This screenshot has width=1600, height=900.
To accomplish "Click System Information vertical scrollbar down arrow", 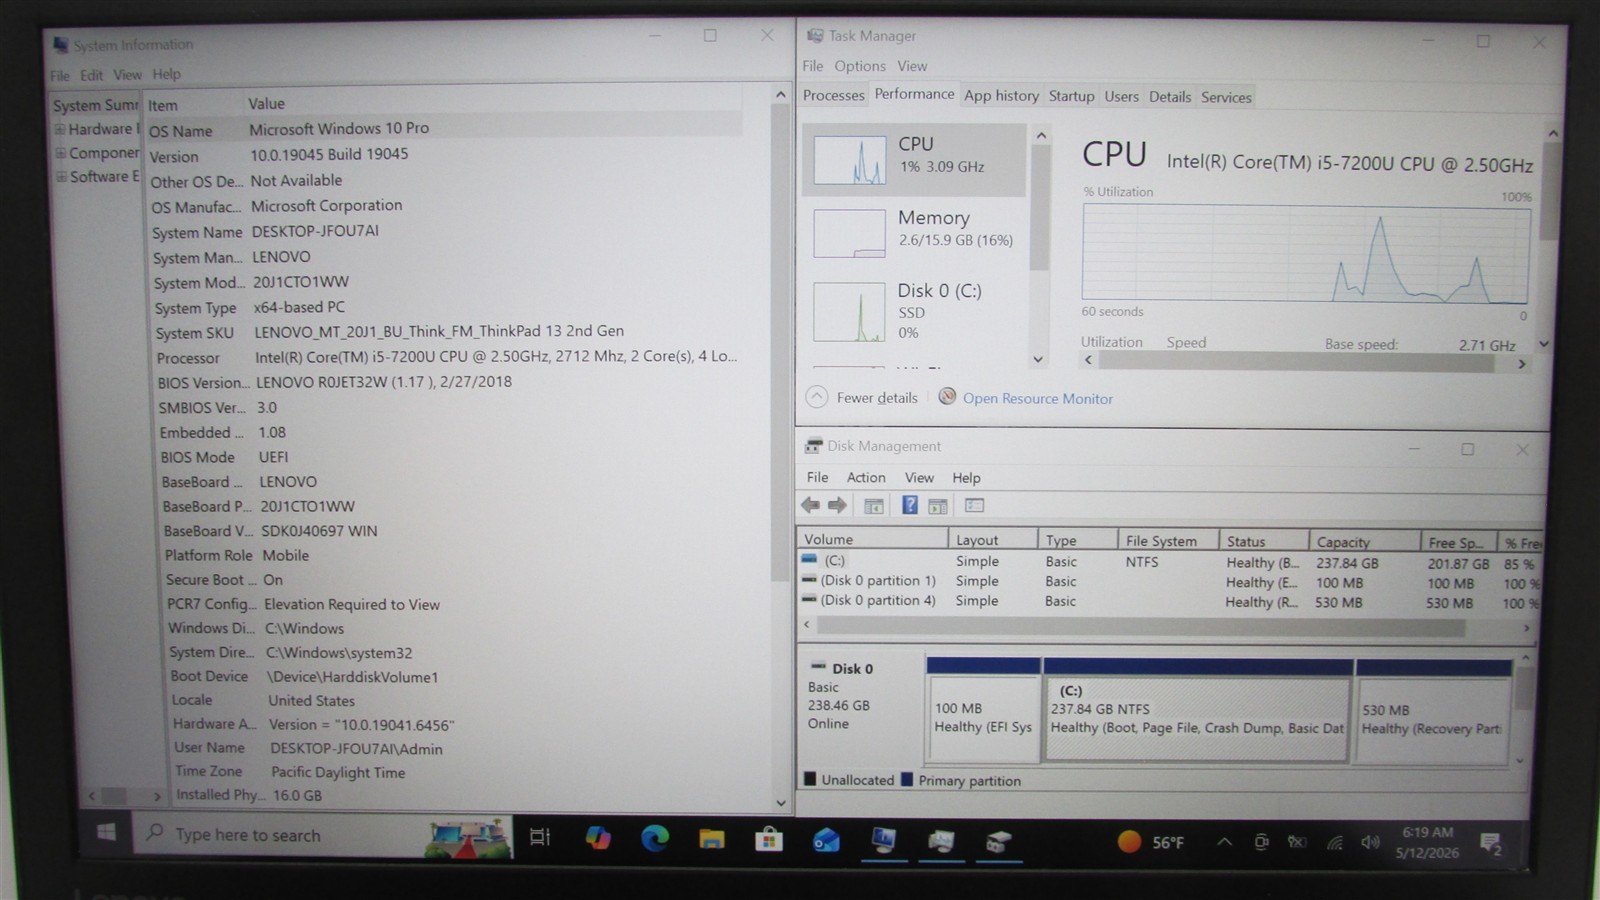I will click(781, 803).
